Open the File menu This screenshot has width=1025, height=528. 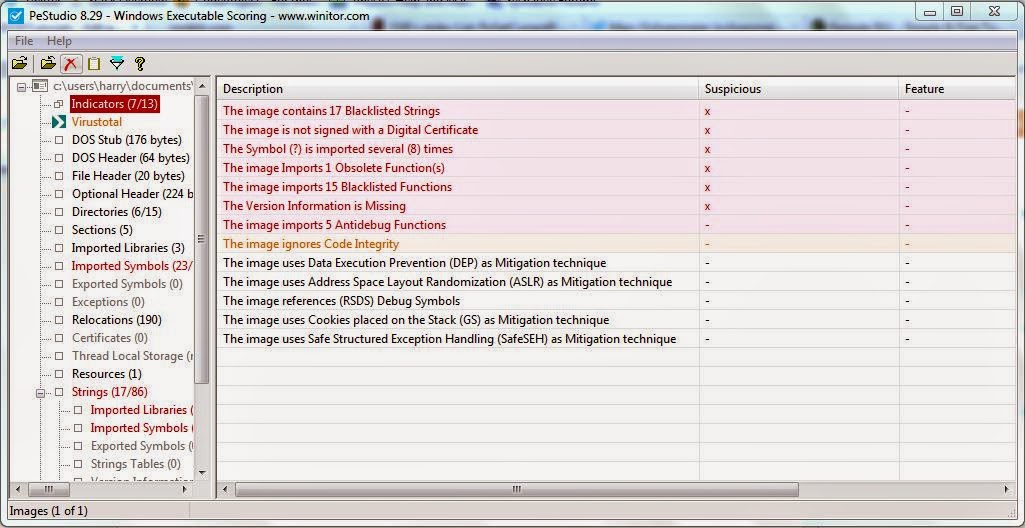[x=24, y=41]
